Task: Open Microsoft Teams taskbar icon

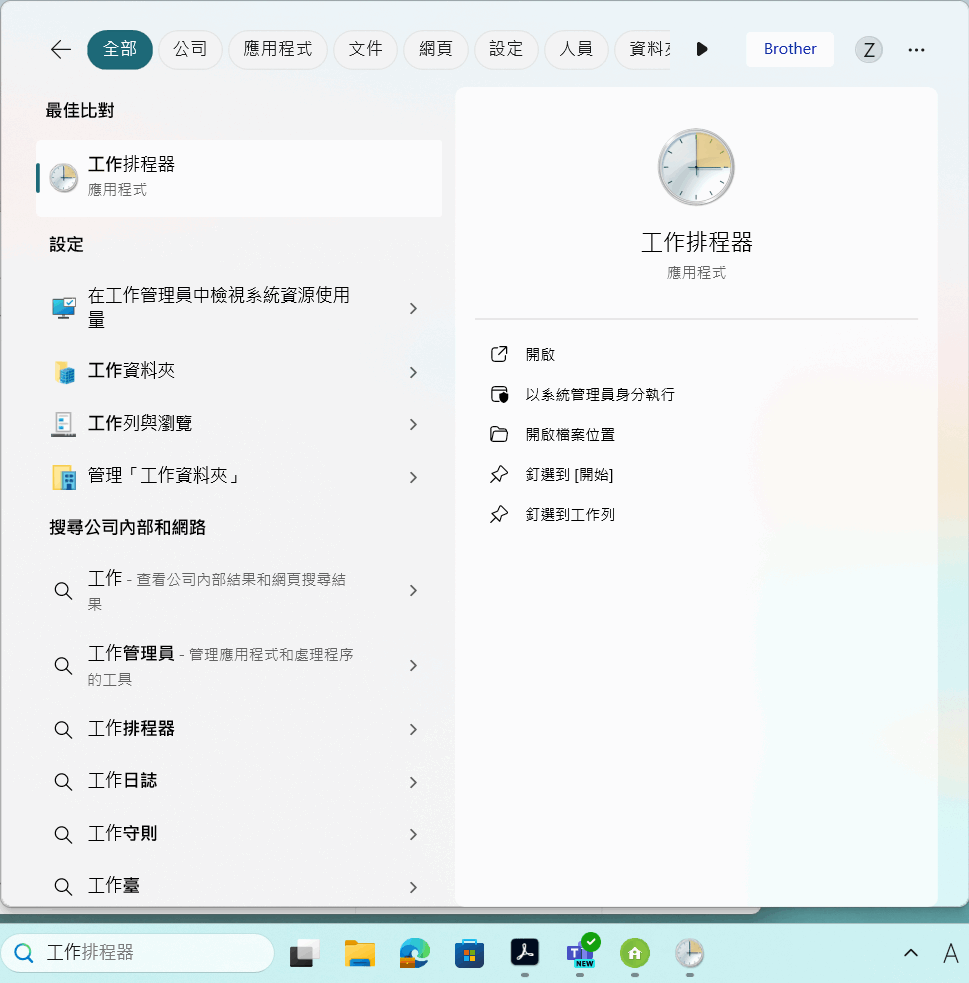Action: (x=581, y=952)
